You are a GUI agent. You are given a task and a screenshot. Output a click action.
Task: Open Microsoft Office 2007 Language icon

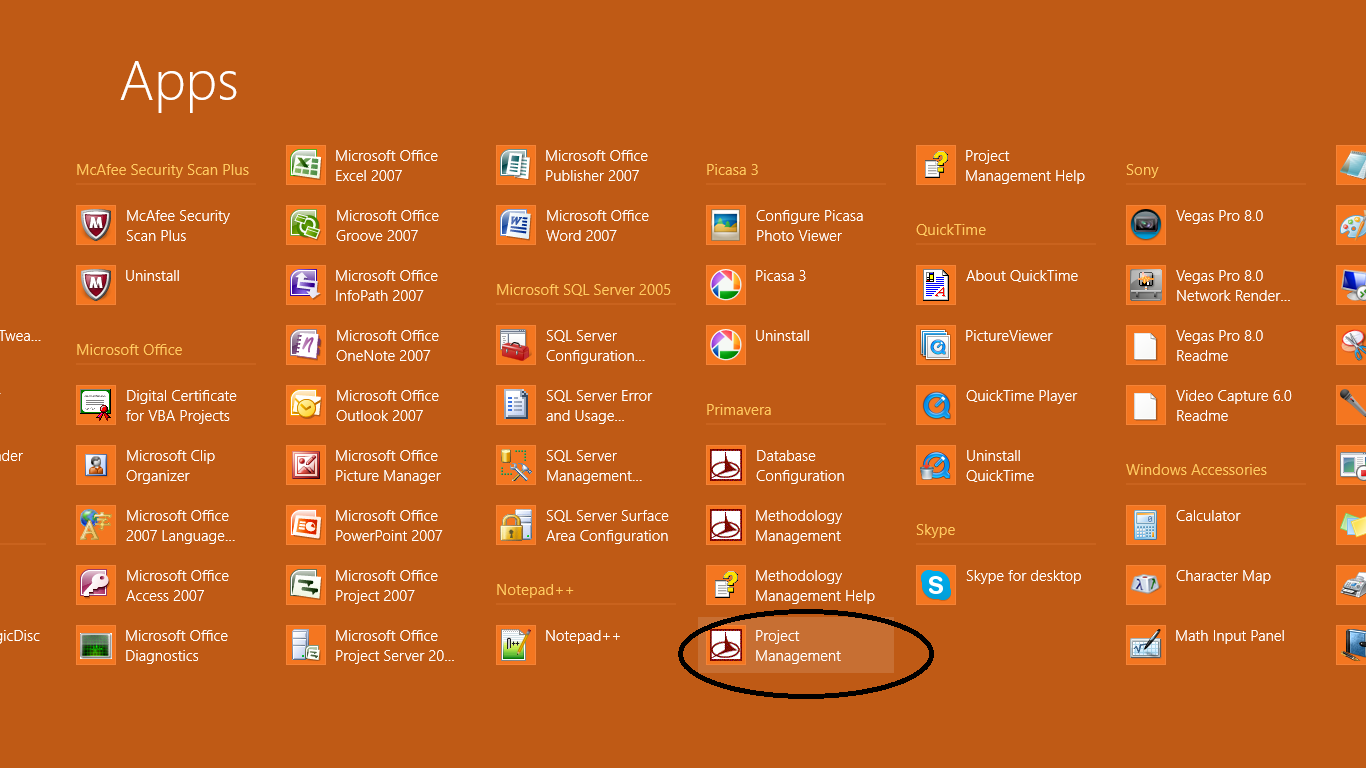coord(96,525)
